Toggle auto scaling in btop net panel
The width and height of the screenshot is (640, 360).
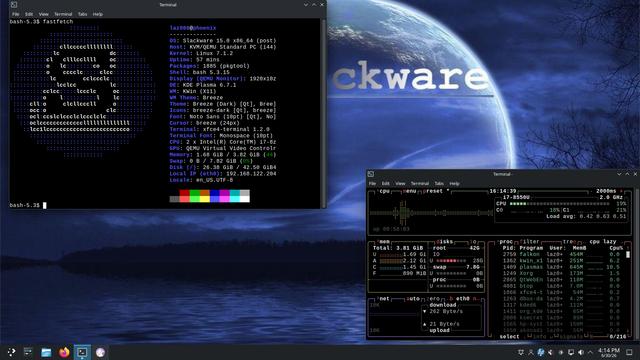click(x=413, y=299)
